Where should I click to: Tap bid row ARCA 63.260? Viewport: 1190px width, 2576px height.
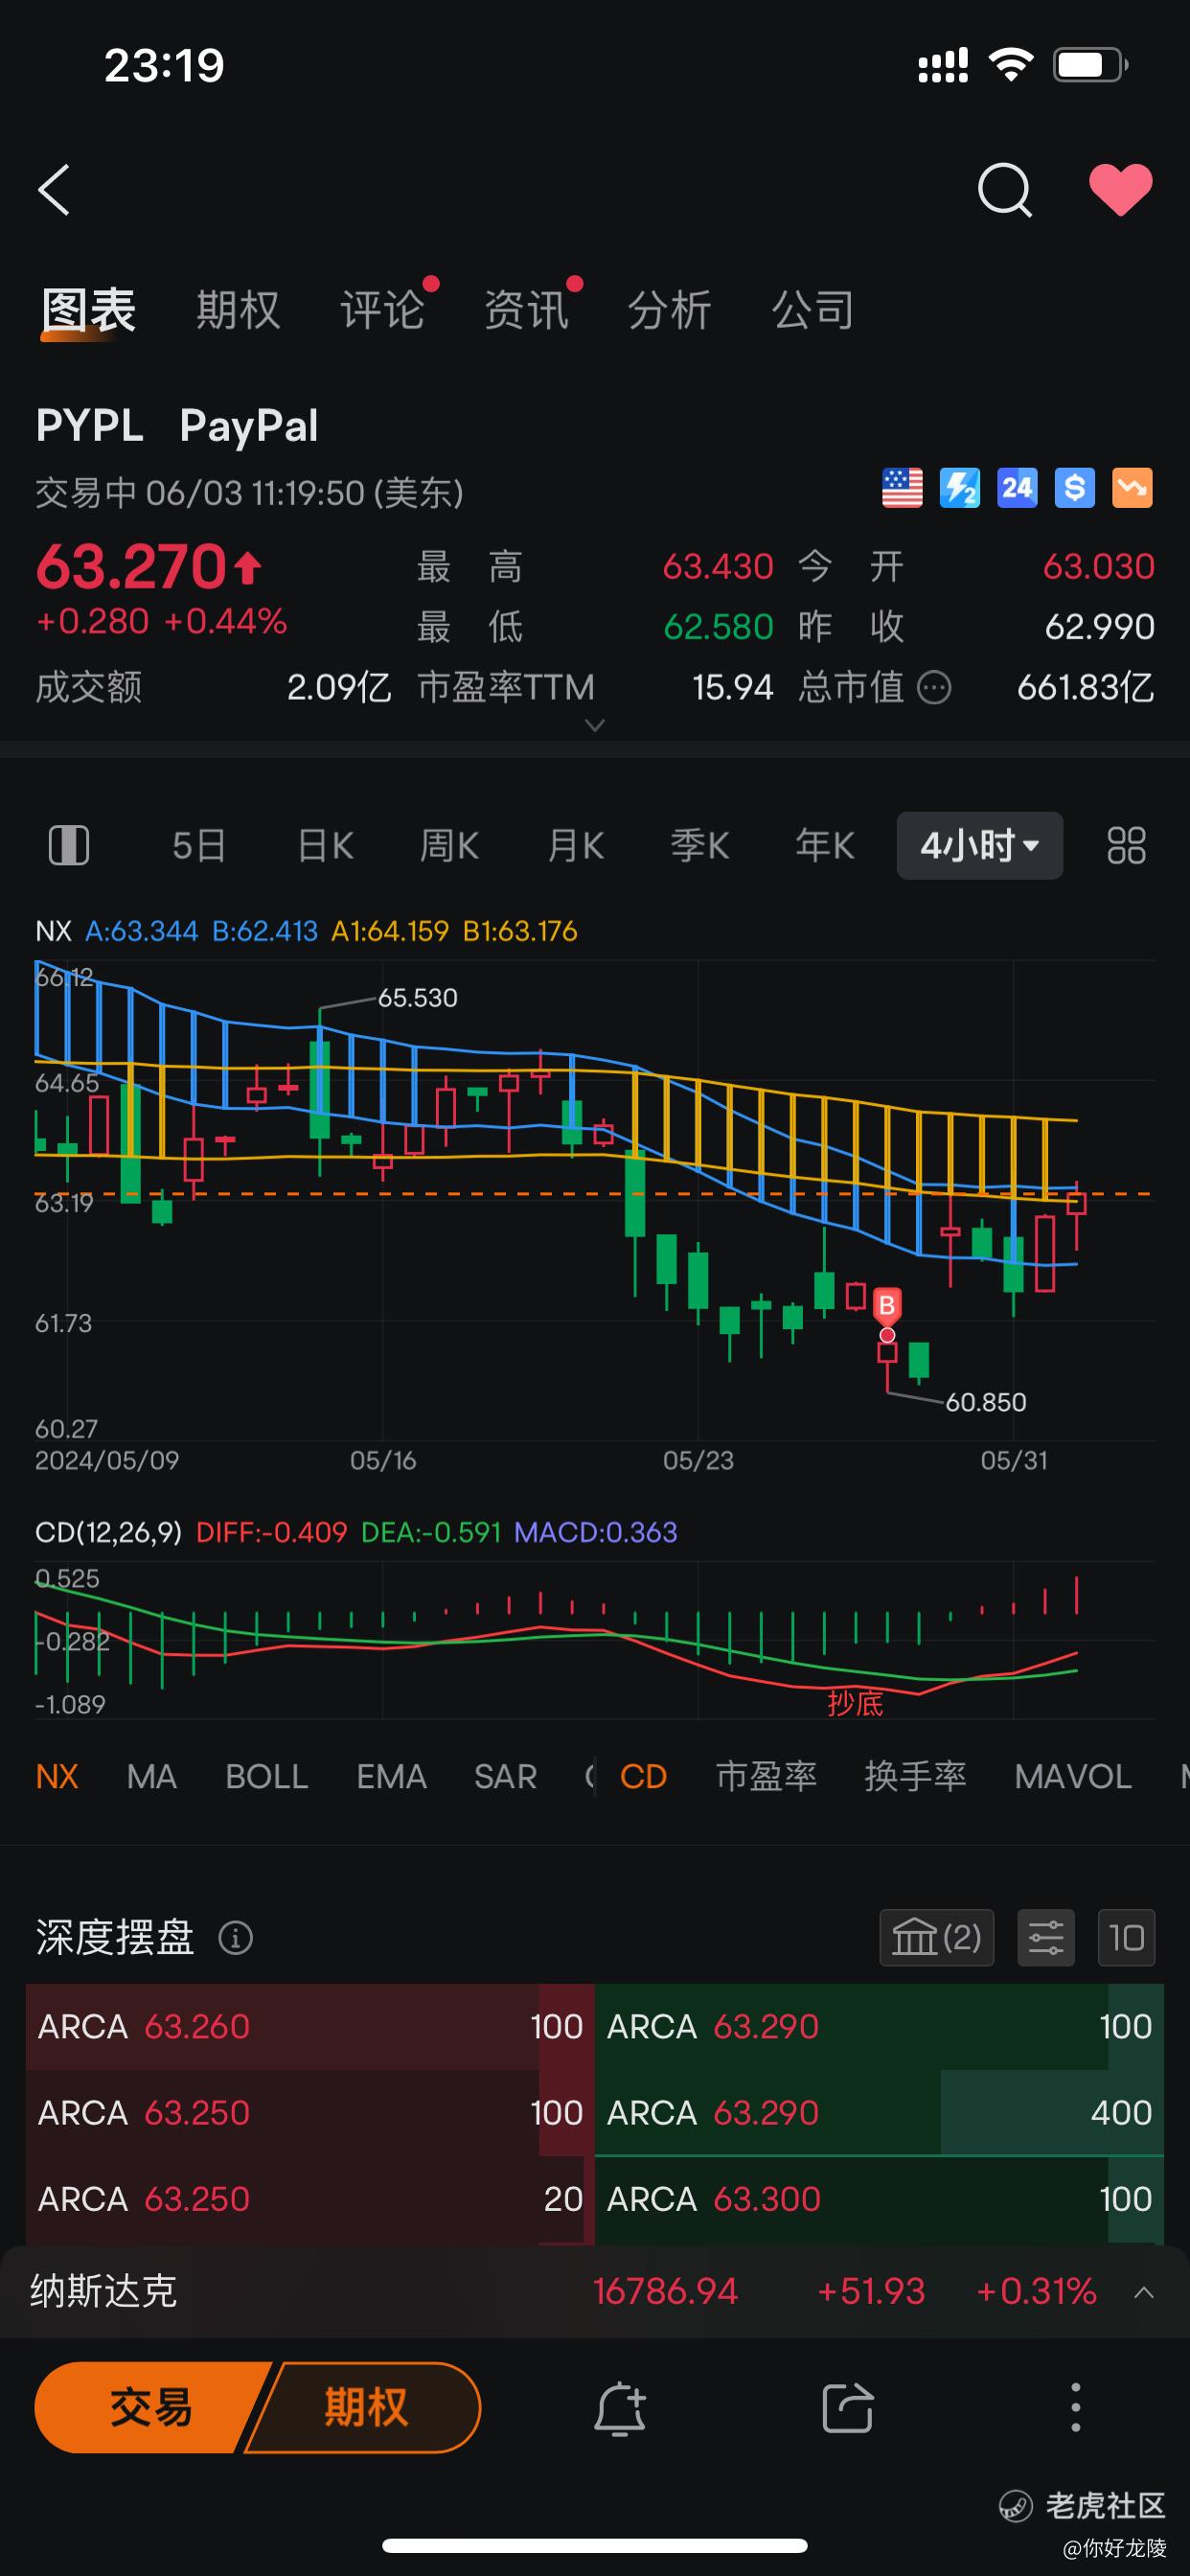tap(310, 2027)
